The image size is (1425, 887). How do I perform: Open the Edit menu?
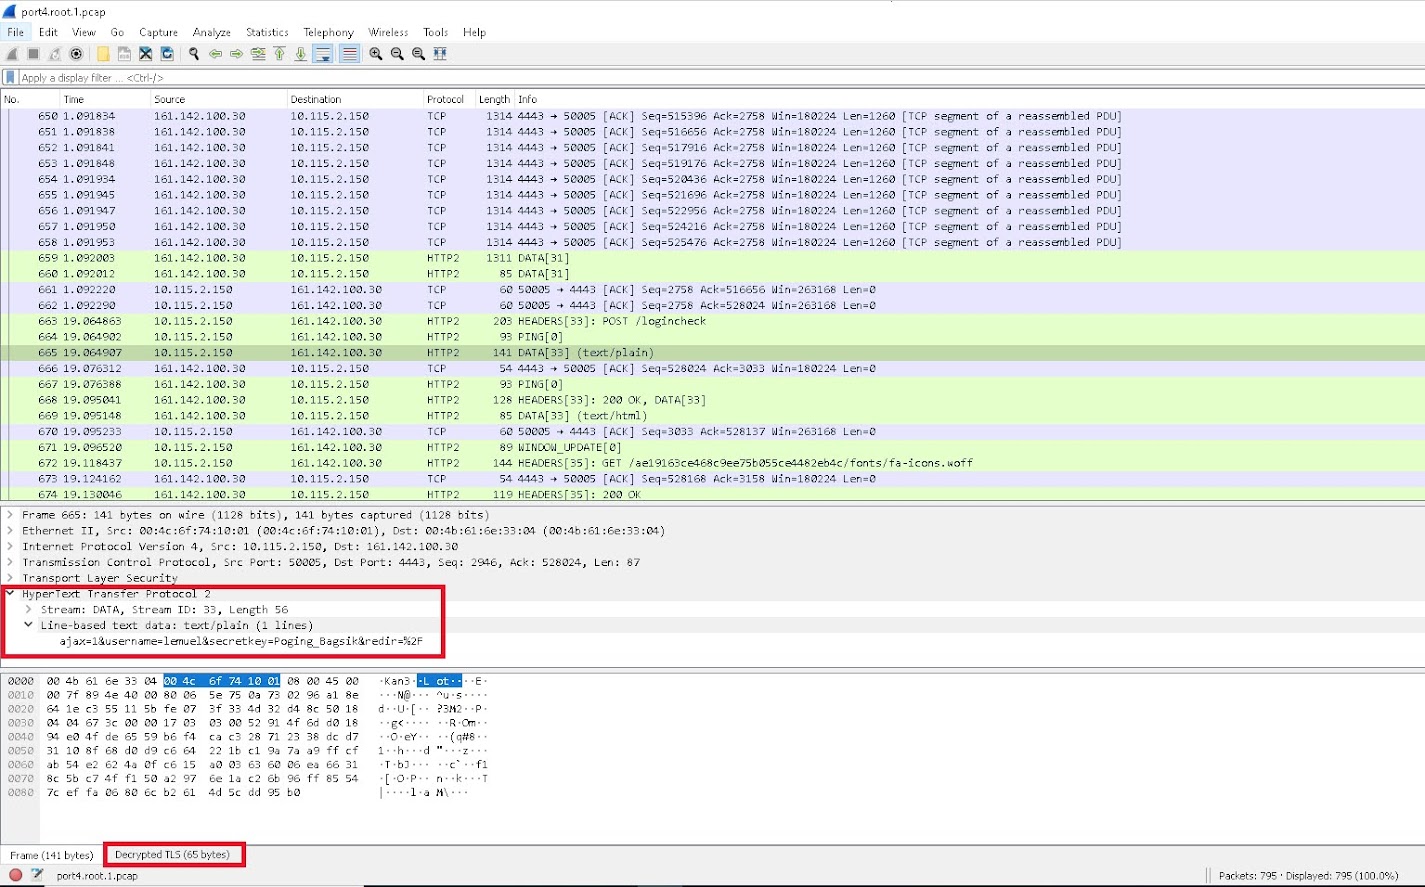pyautogui.click(x=48, y=32)
